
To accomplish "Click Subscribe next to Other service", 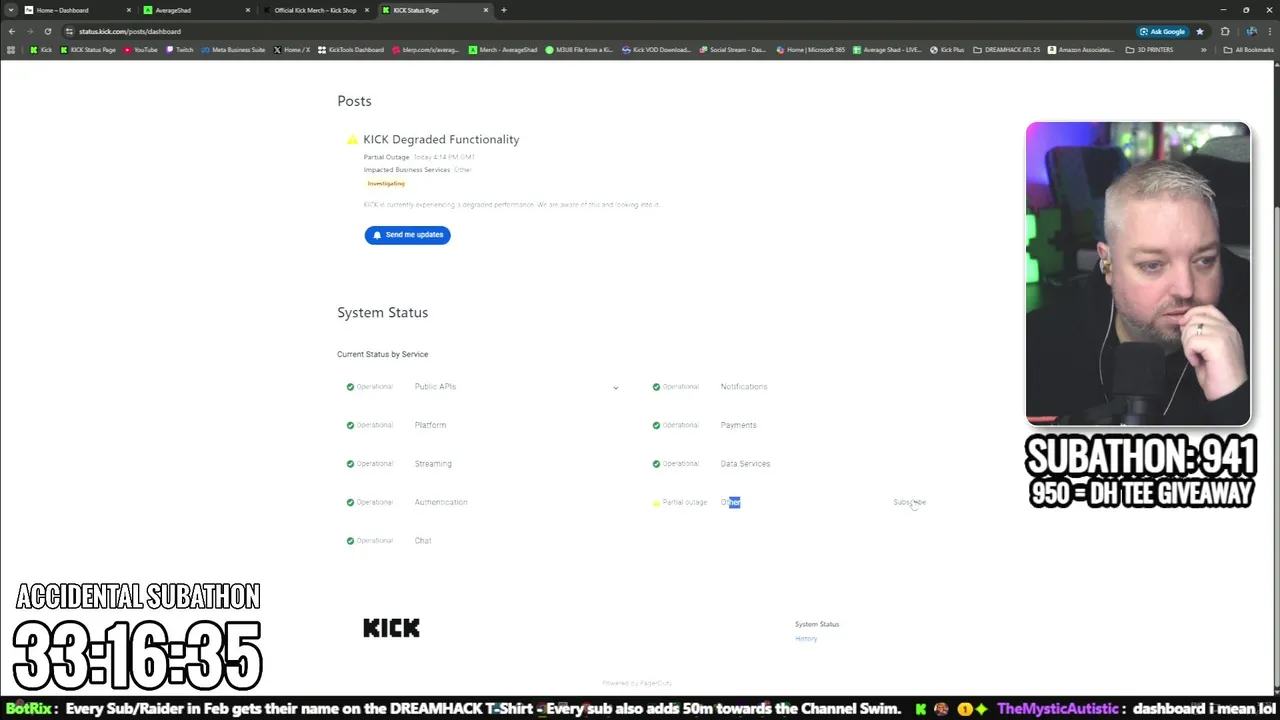I will [909, 502].
